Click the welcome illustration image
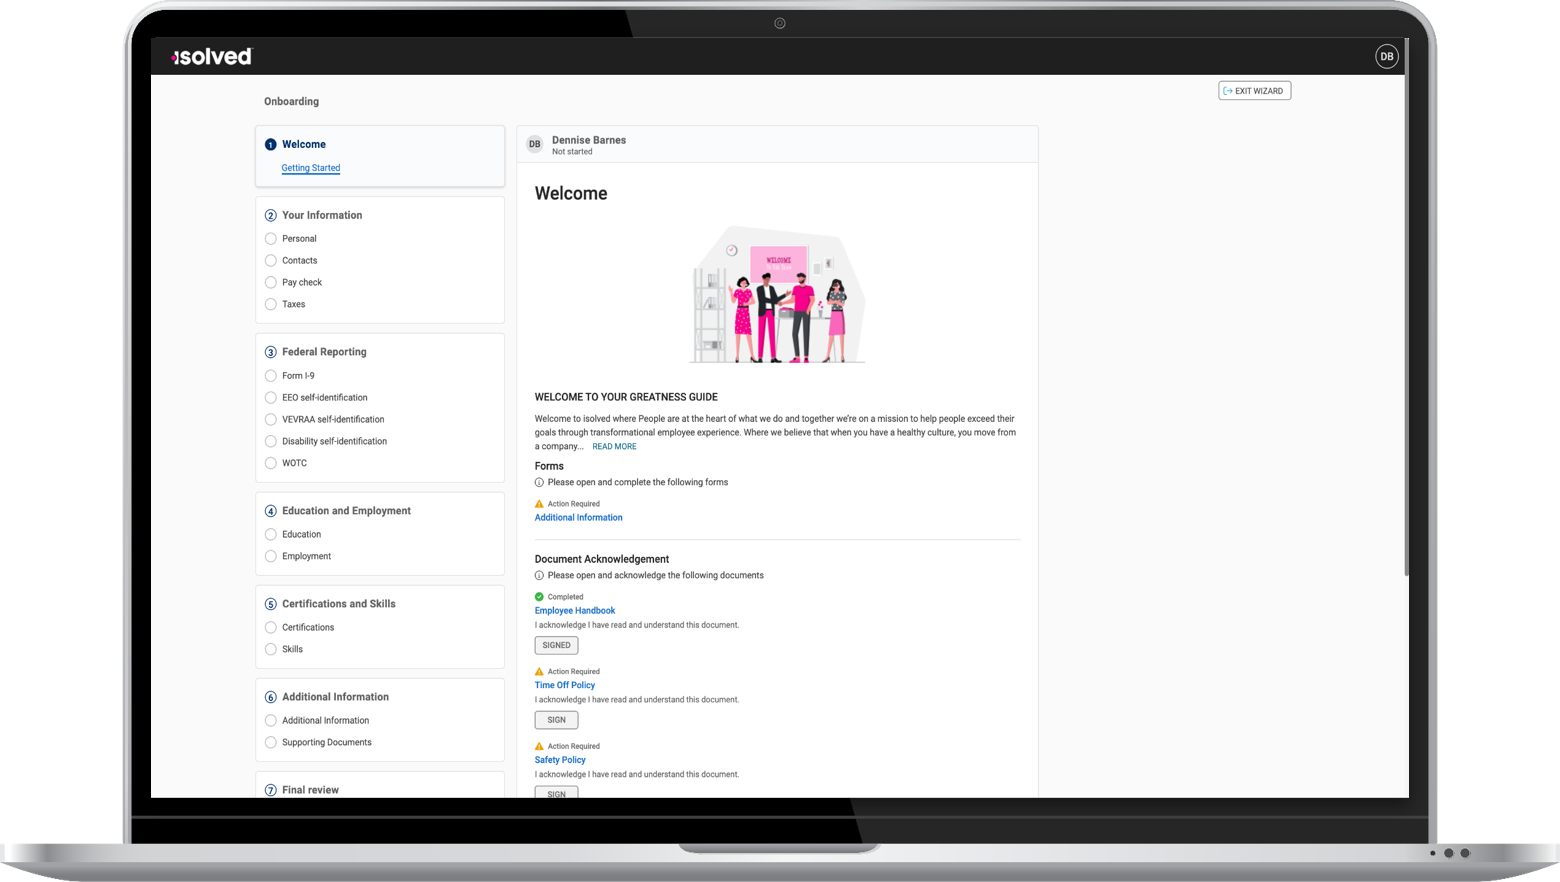The image size is (1560, 882). pos(777,293)
